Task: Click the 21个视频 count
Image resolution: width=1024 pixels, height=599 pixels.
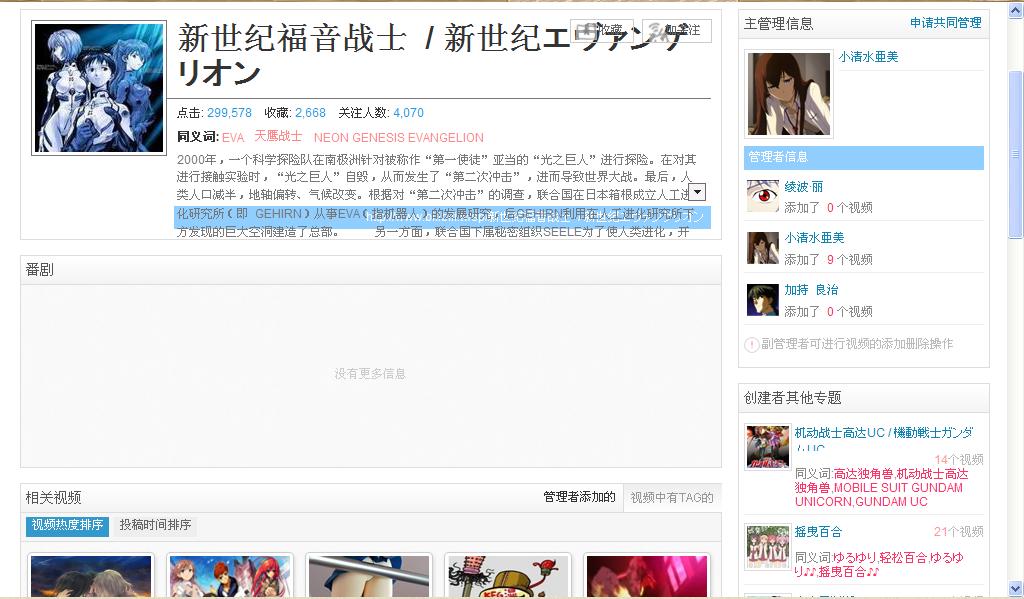Action: click(x=959, y=532)
